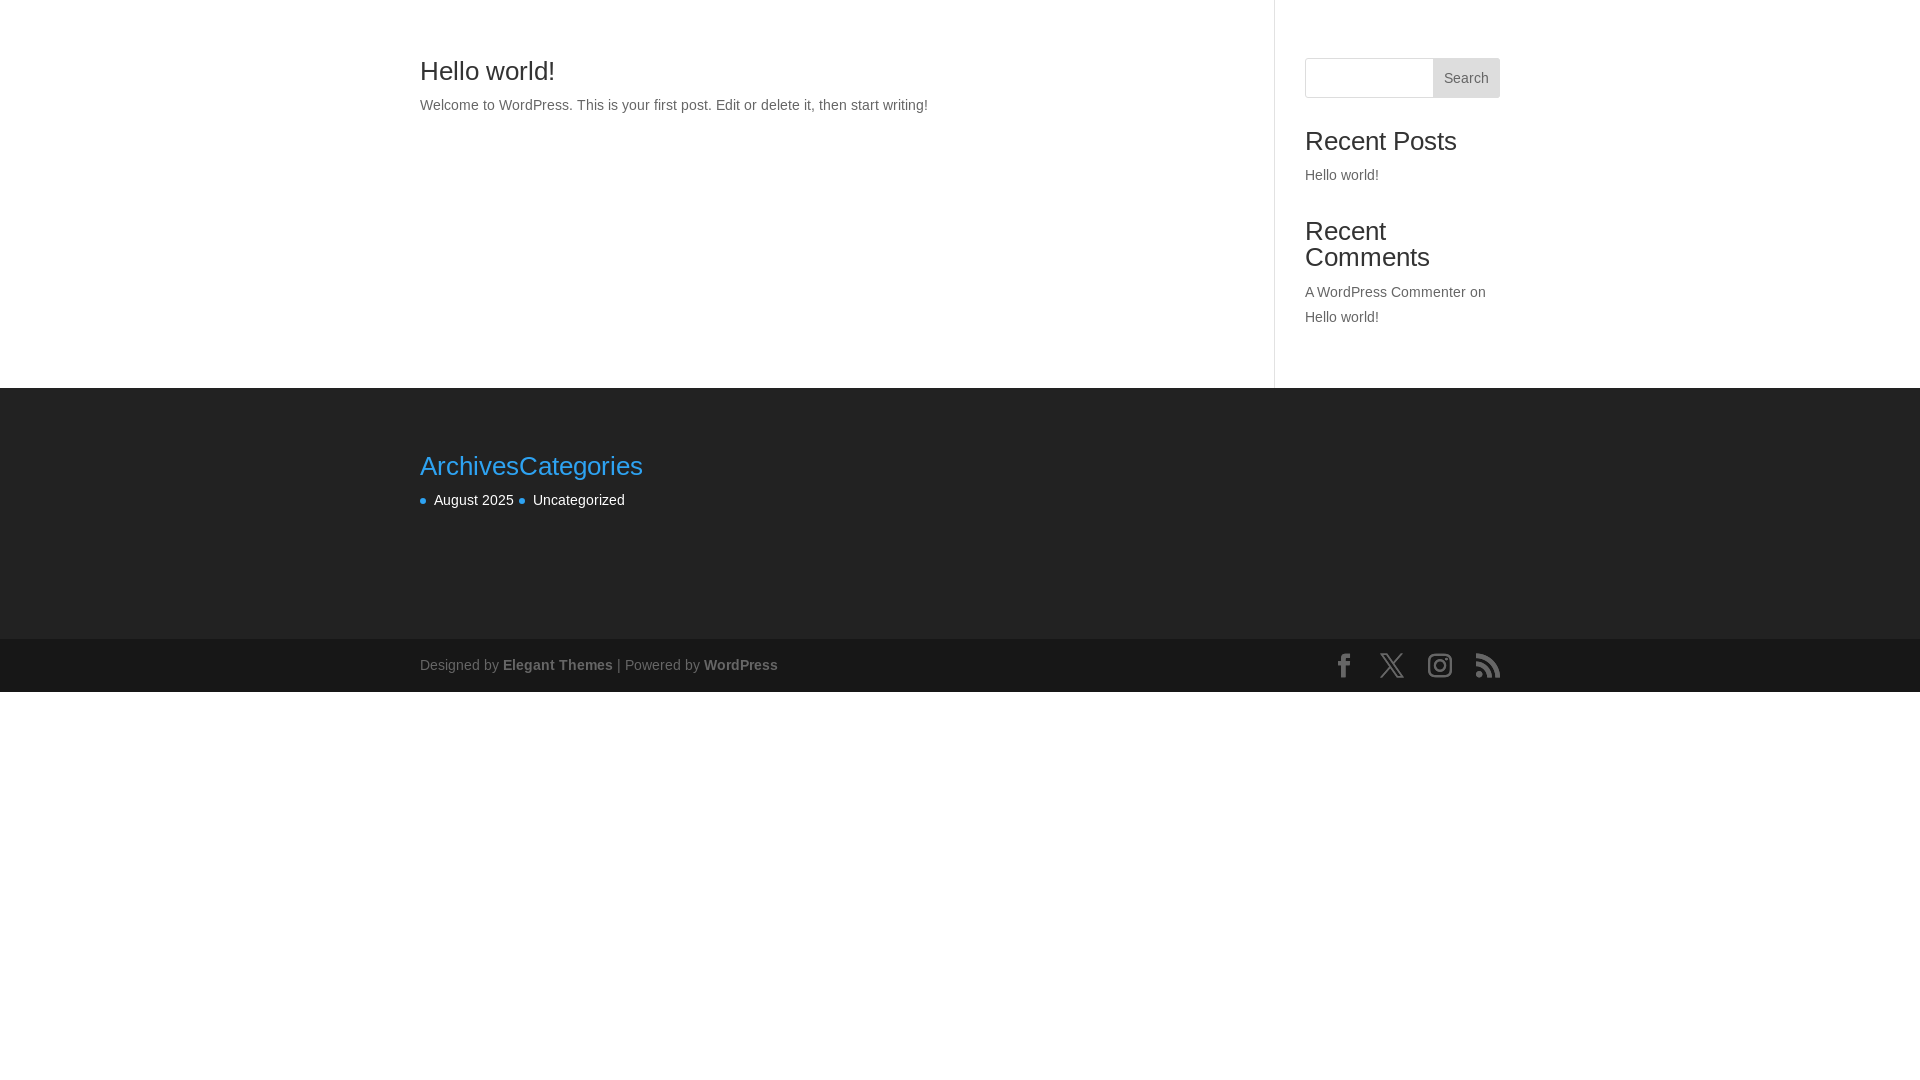Open the X (Twitter) footer icon
This screenshot has width=1920, height=1080.
point(1392,666)
